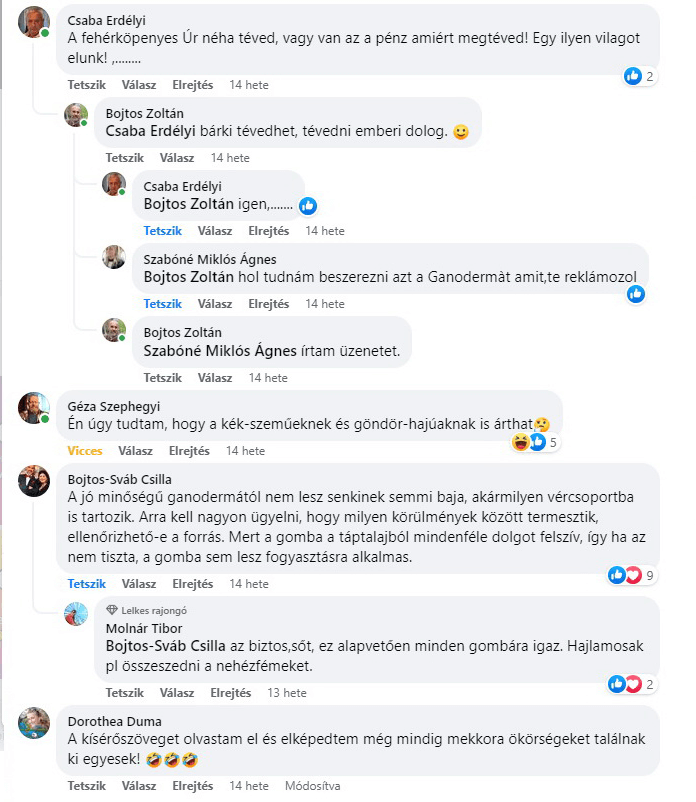Viewport: 696px width, 802px height.
Task: Click 'Elrejtés' under Molnár Tibor's reply
Action: pyautogui.click(x=231, y=693)
